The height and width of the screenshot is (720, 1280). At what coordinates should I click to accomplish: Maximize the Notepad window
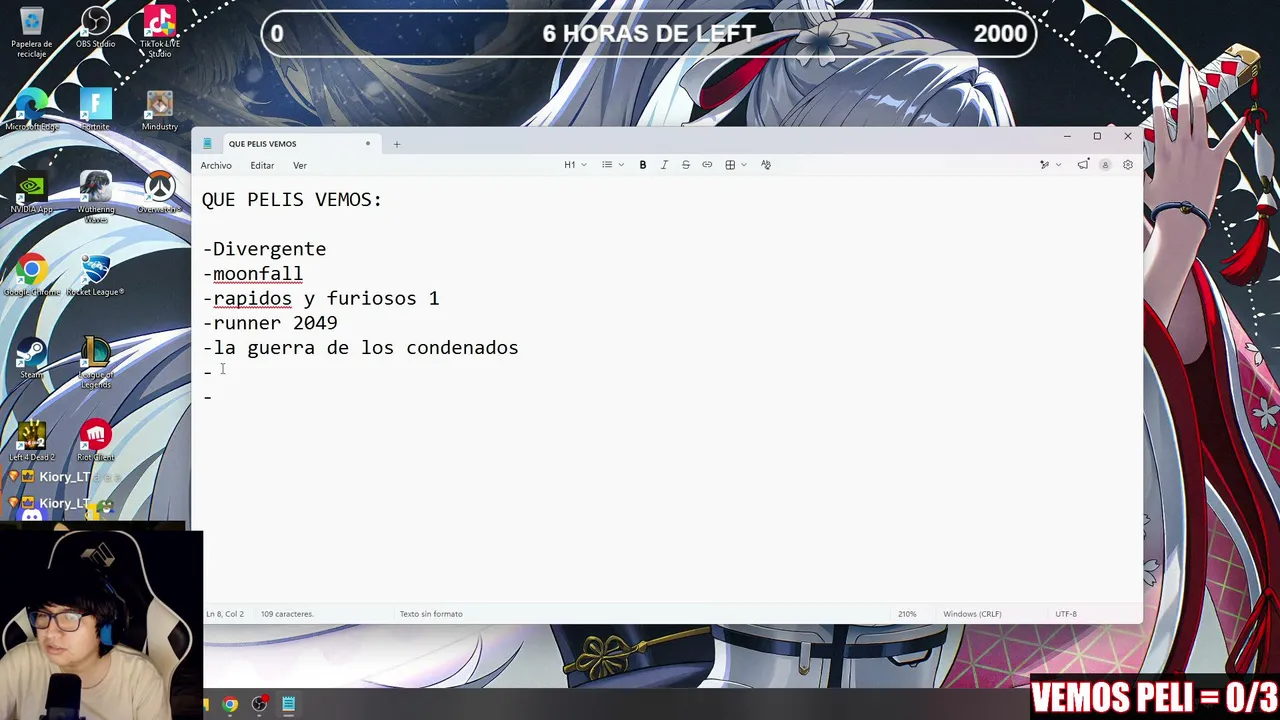[1097, 136]
